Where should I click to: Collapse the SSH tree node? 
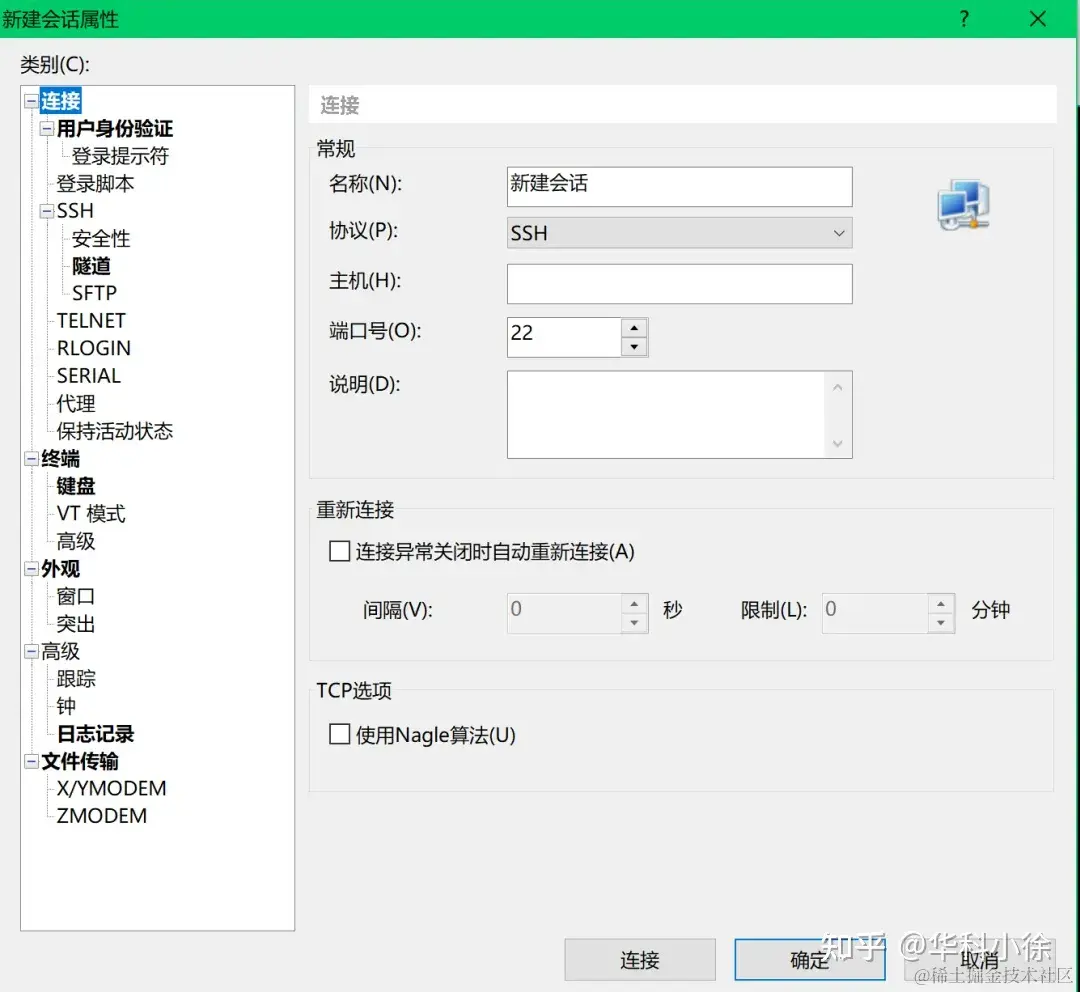(46, 211)
